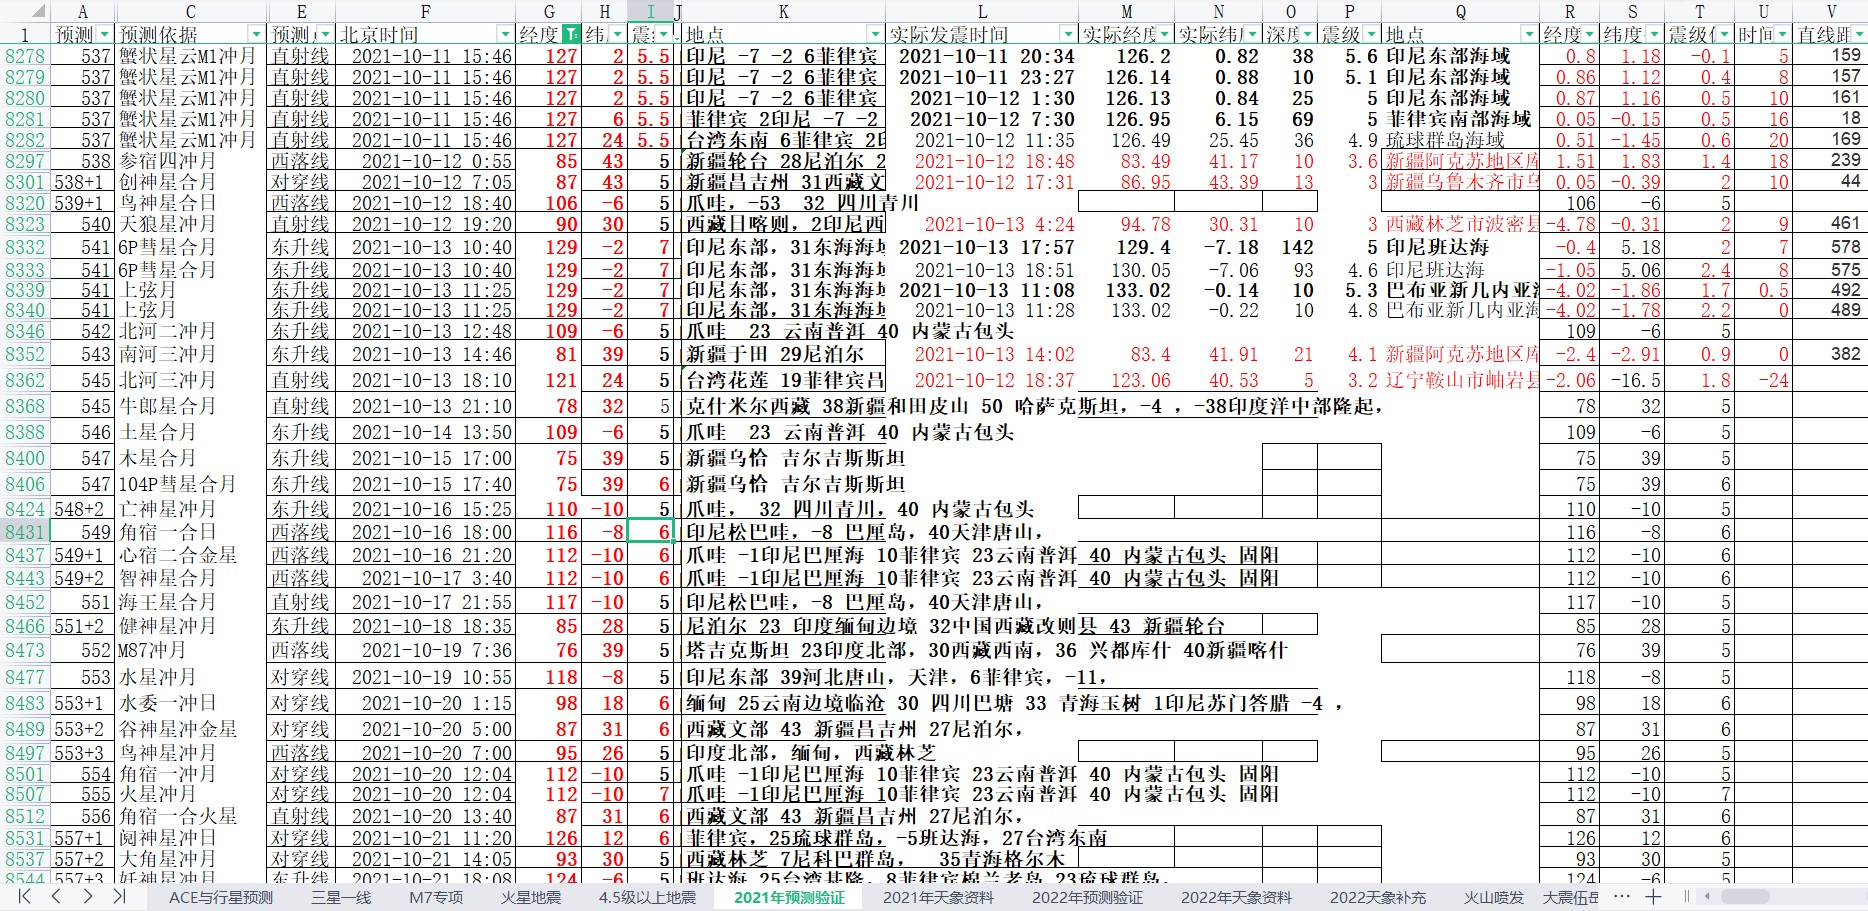Viewport: 1868px width, 911px height.
Task: Open the 2022年天象资料 sheet tab
Action: pos(1236,897)
